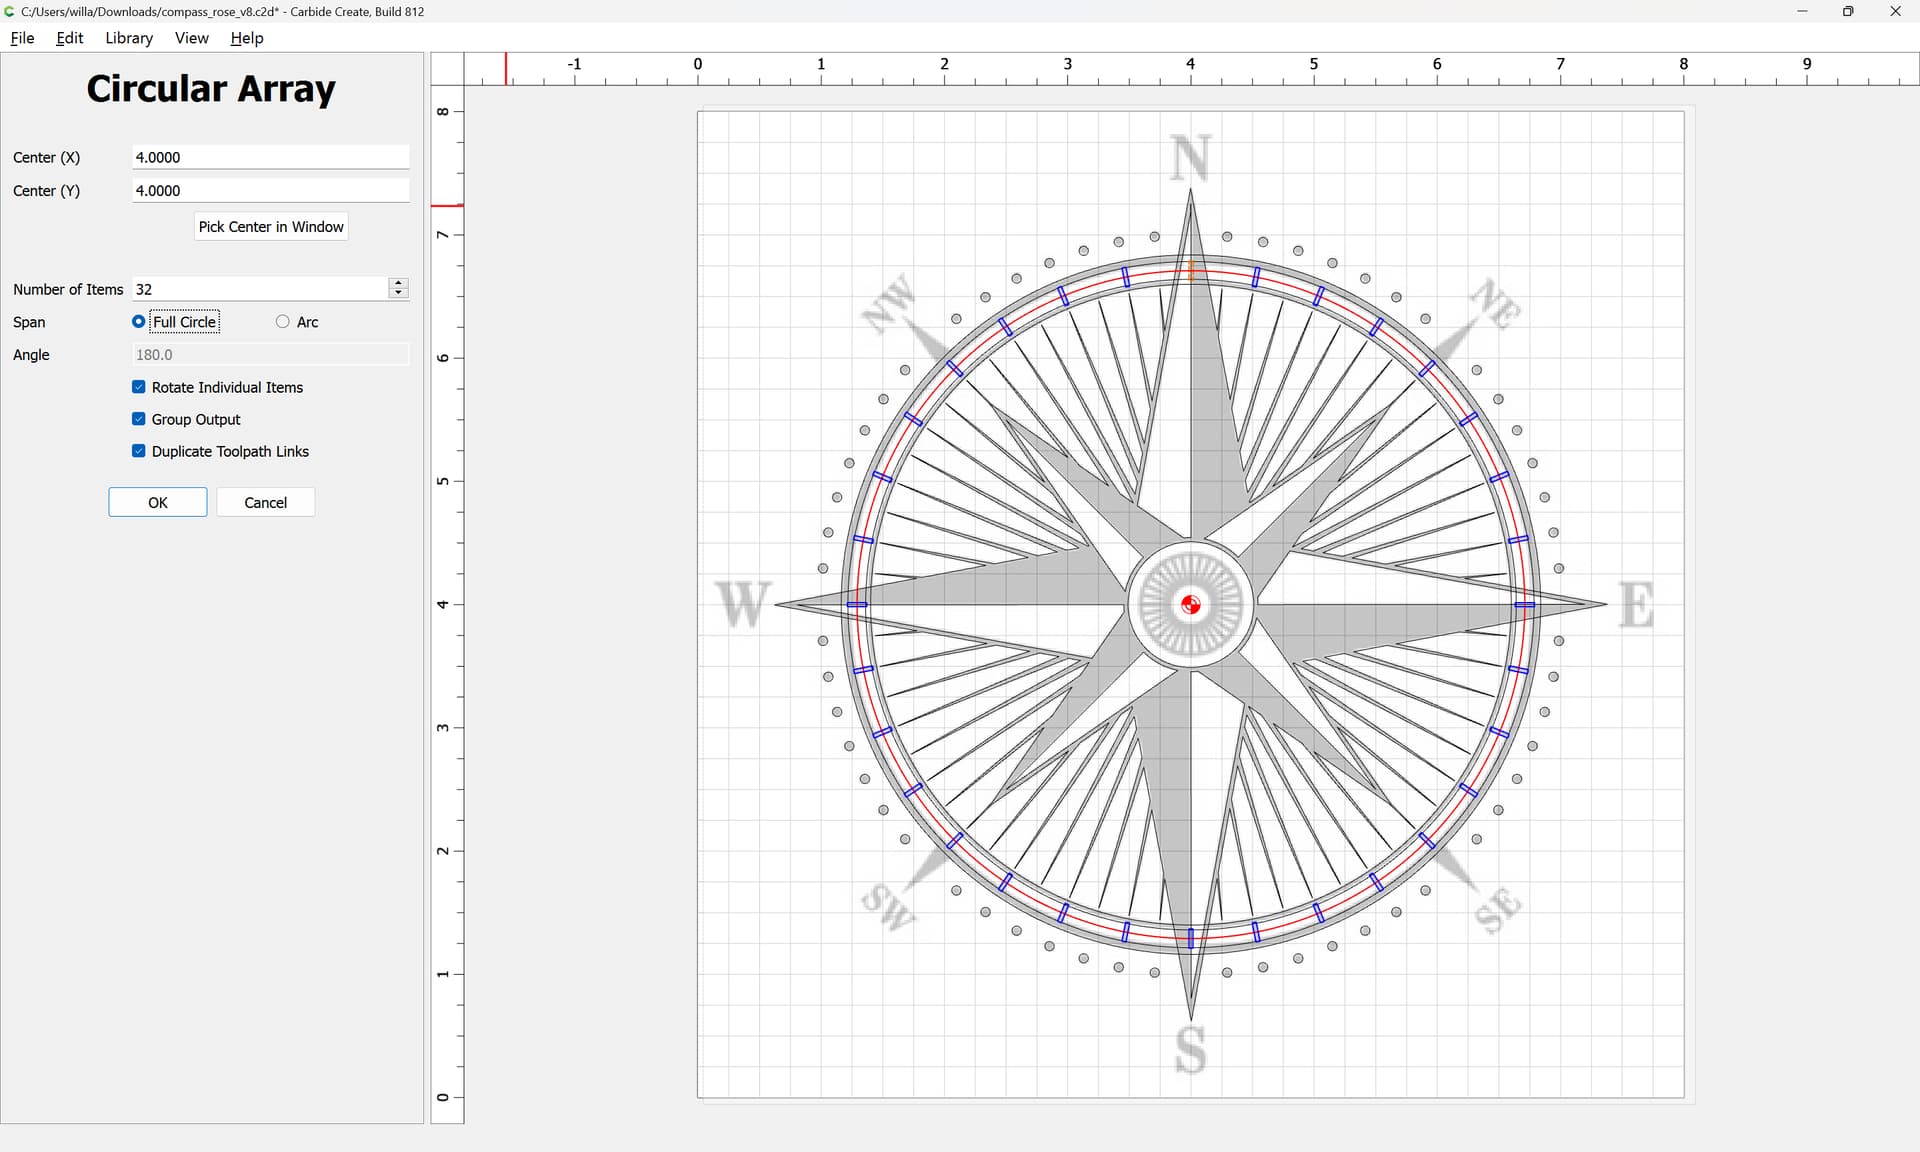Increase Number of Items with up arrow
The height and width of the screenshot is (1152, 1920).
pos(398,284)
